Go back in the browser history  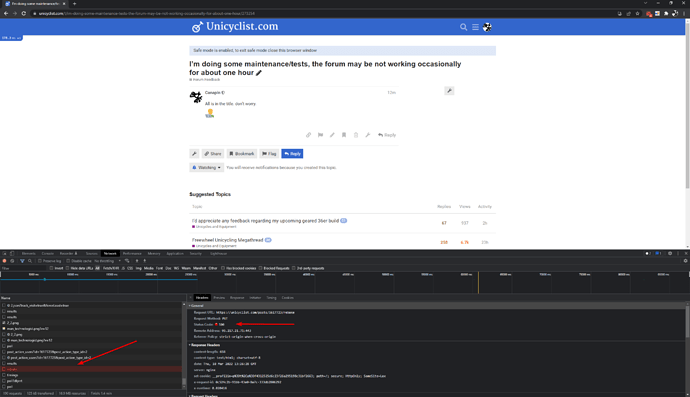6,14
